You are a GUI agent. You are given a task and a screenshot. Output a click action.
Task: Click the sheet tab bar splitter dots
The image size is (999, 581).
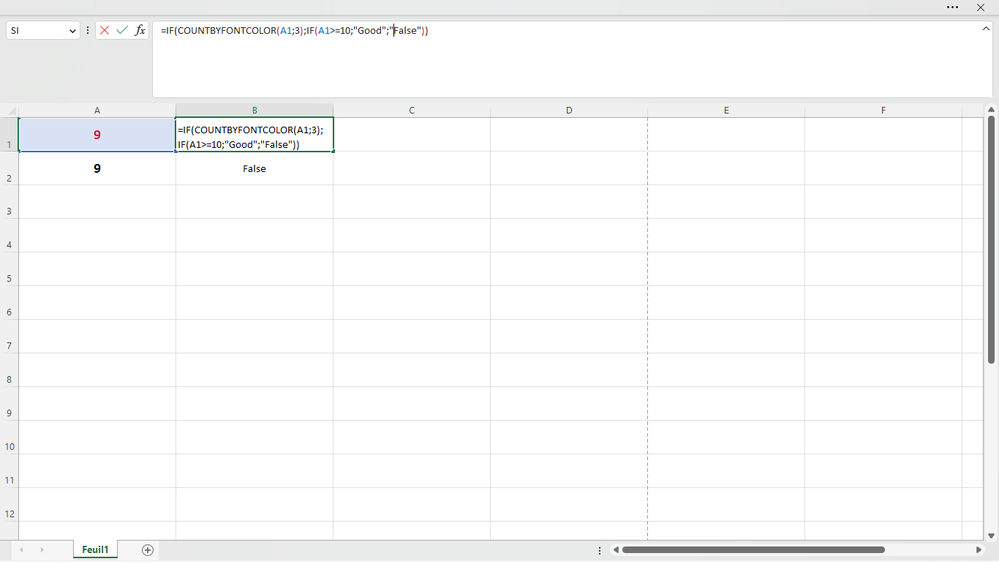click(600, 550)
